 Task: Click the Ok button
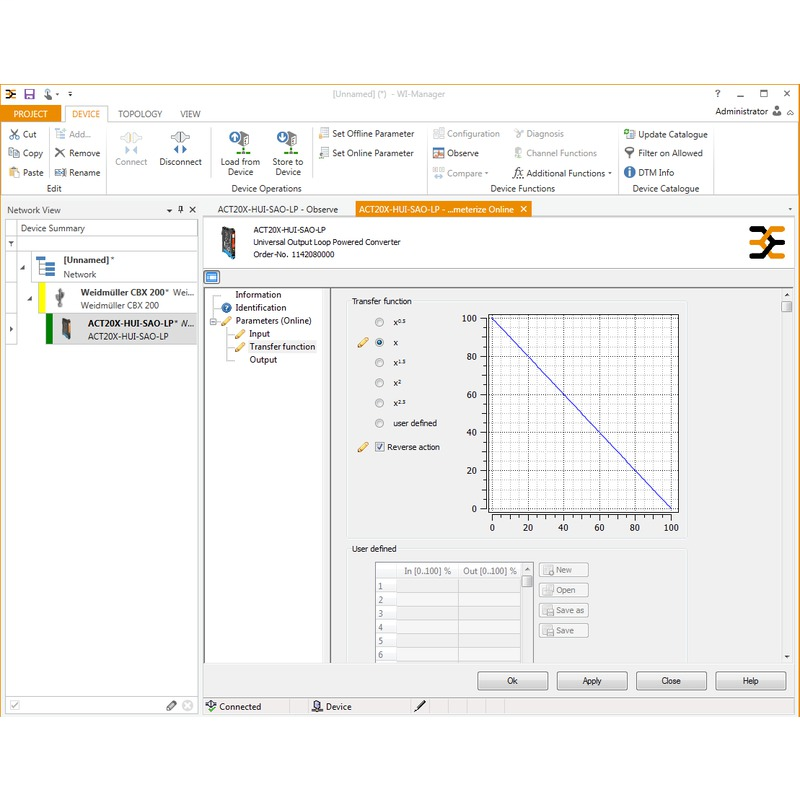[x=512, y=681]
